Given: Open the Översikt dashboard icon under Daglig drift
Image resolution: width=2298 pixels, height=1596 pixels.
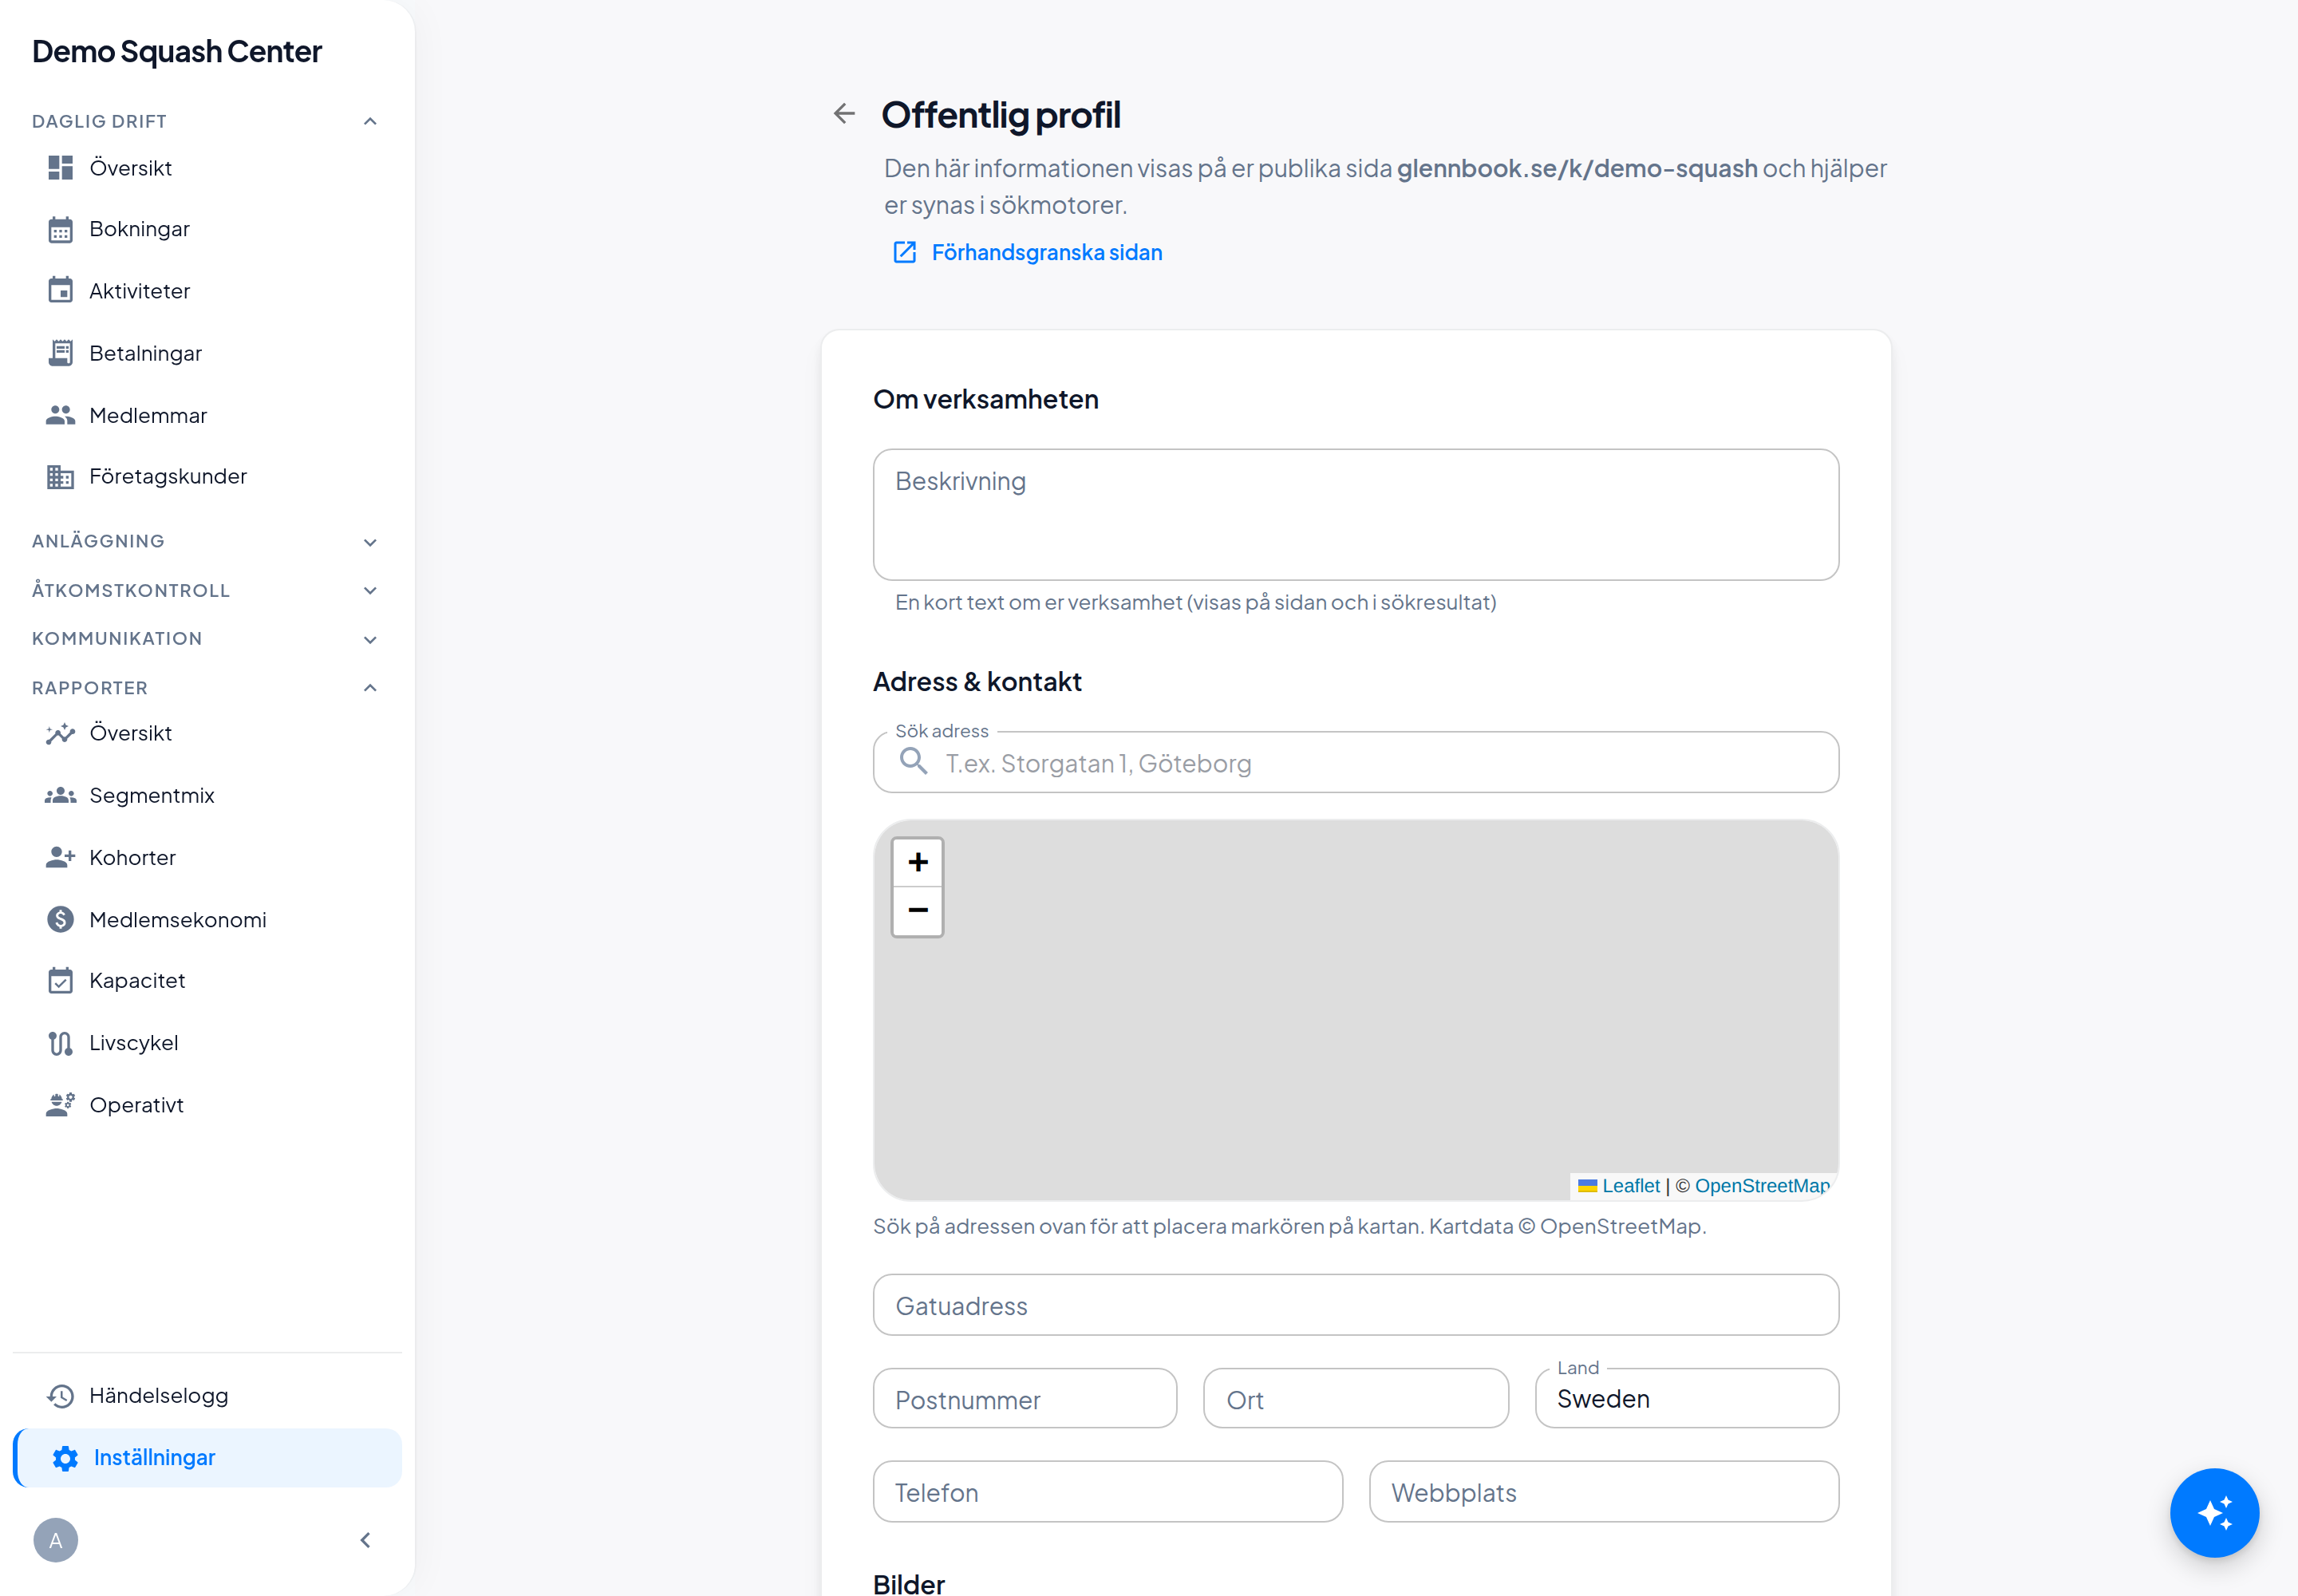Looking at the screenshot, I should (60, 167).
